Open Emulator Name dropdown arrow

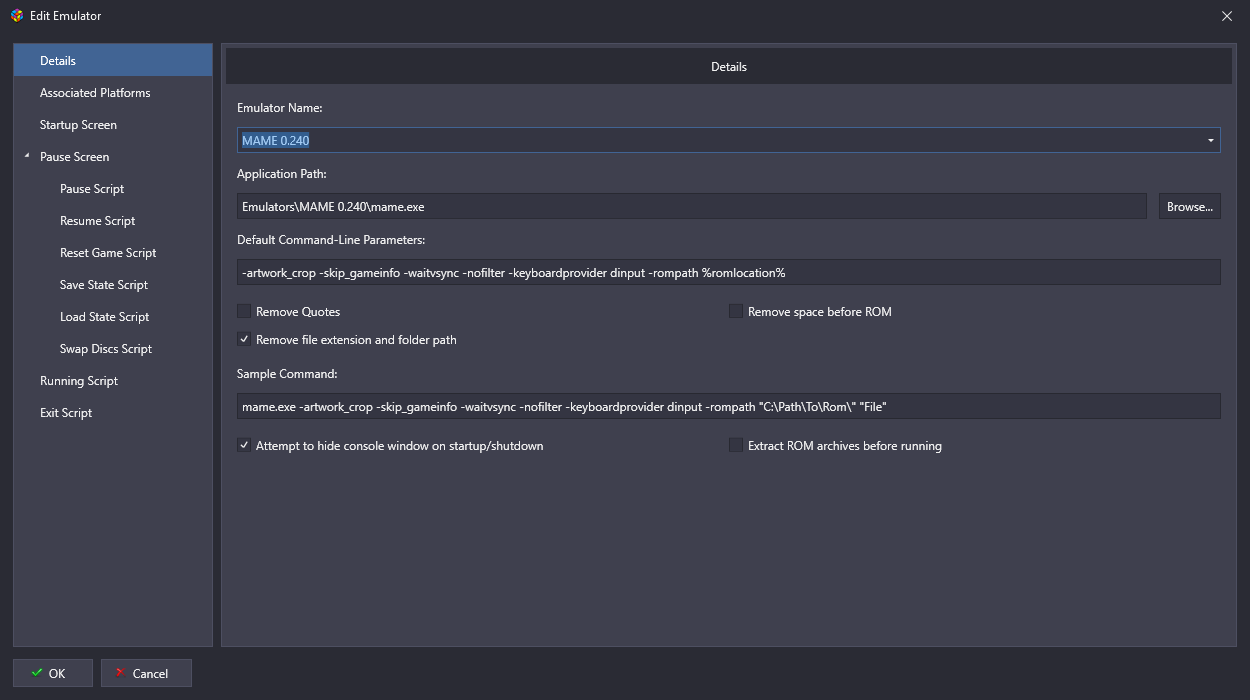point(1210,140)
